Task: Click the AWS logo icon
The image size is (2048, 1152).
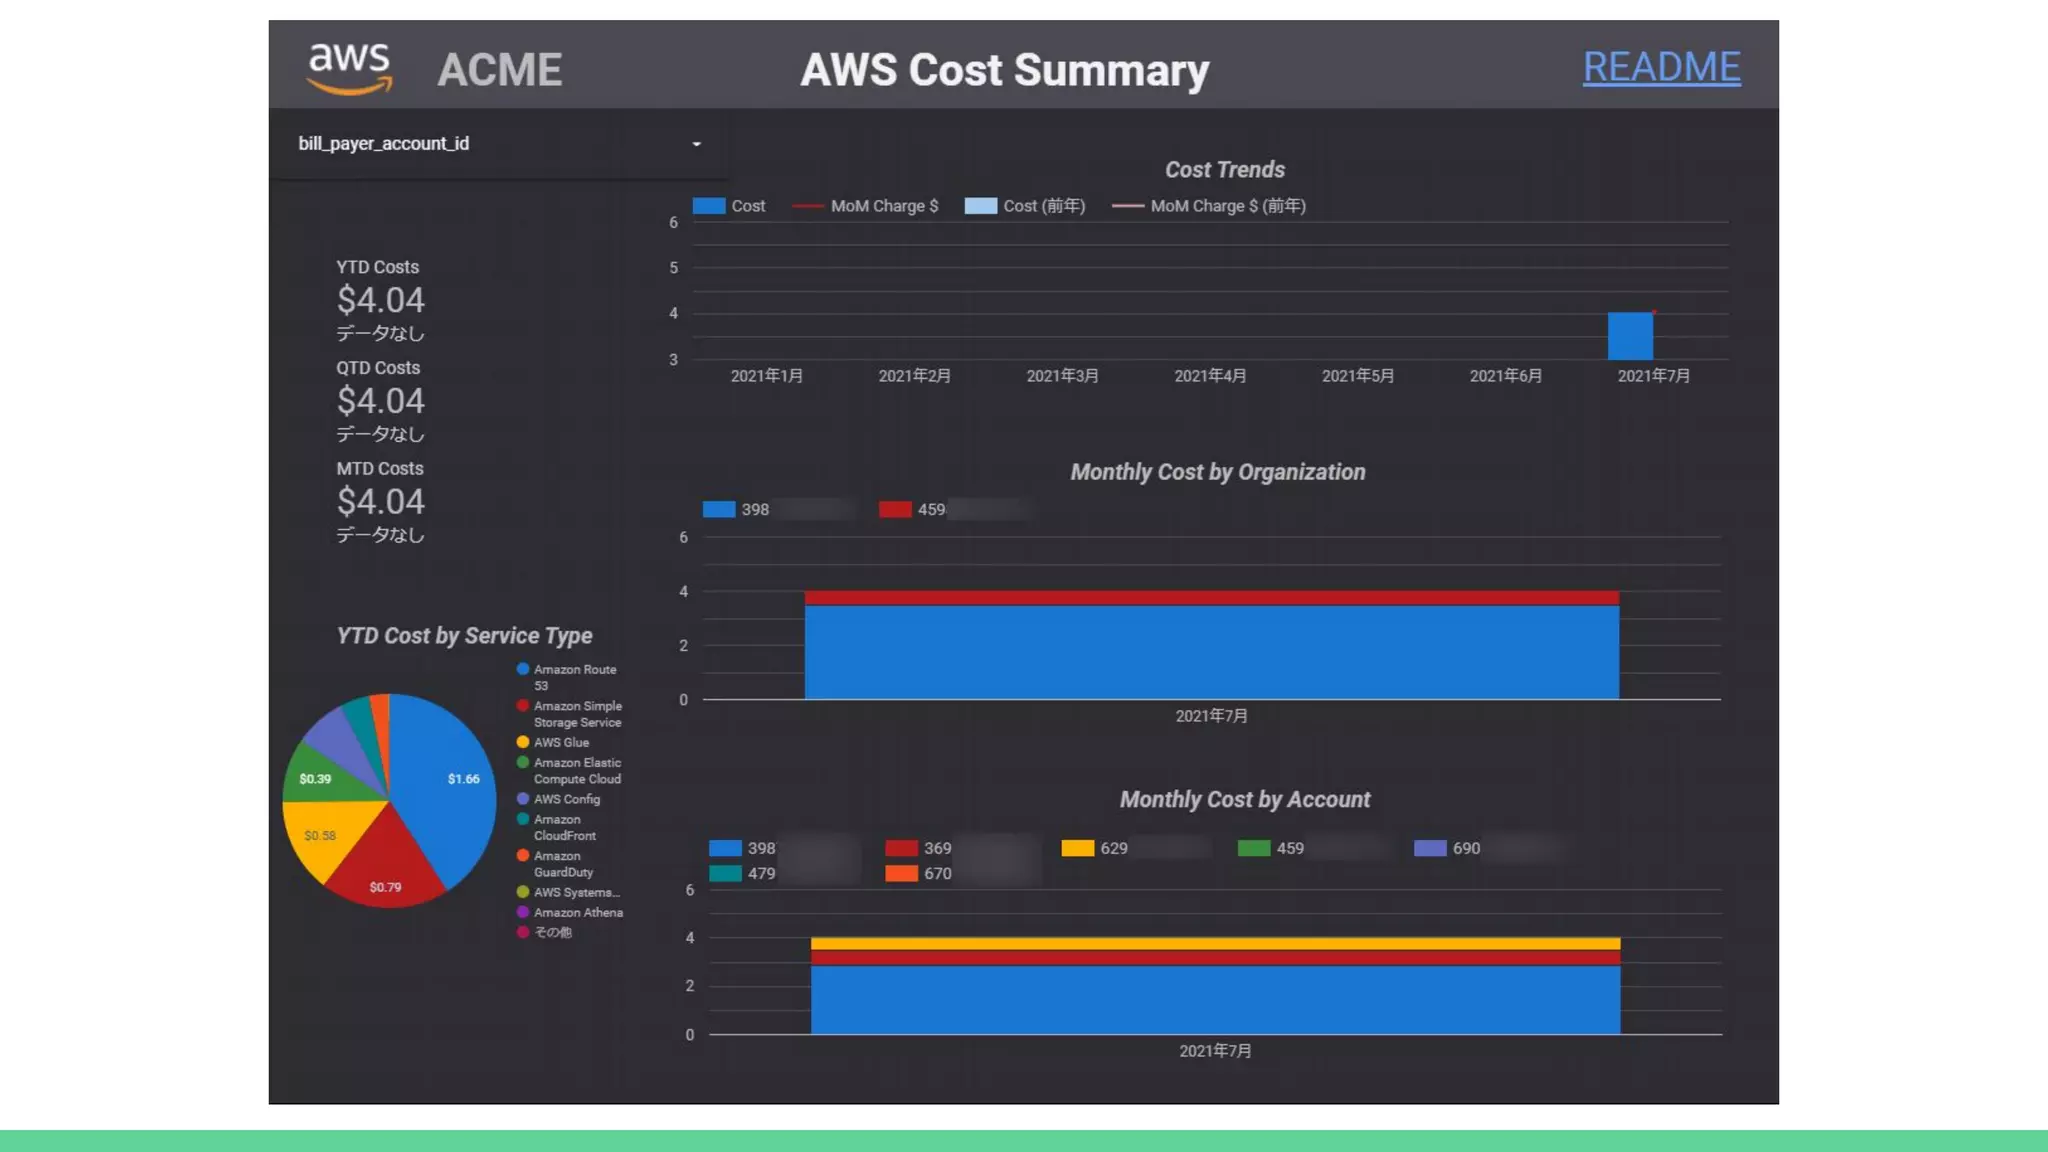Action: (349, 68)
